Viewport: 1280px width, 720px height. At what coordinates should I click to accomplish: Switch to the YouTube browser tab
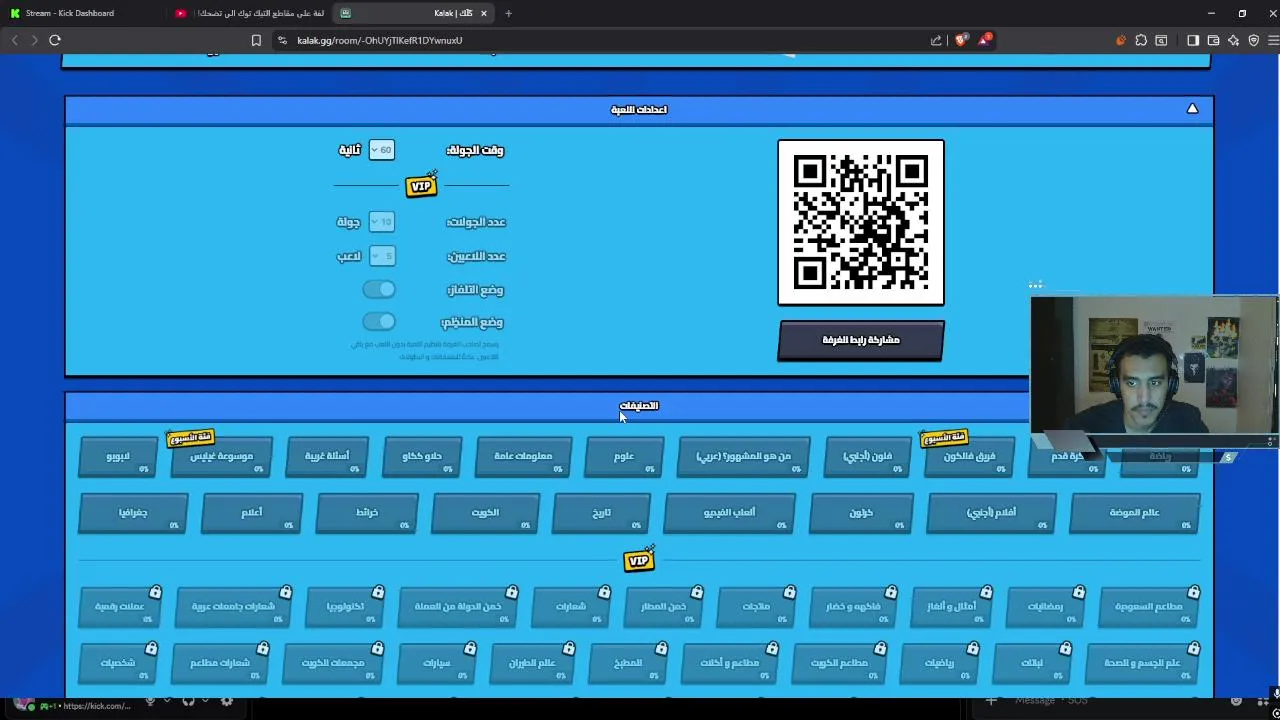pos(250,13)
